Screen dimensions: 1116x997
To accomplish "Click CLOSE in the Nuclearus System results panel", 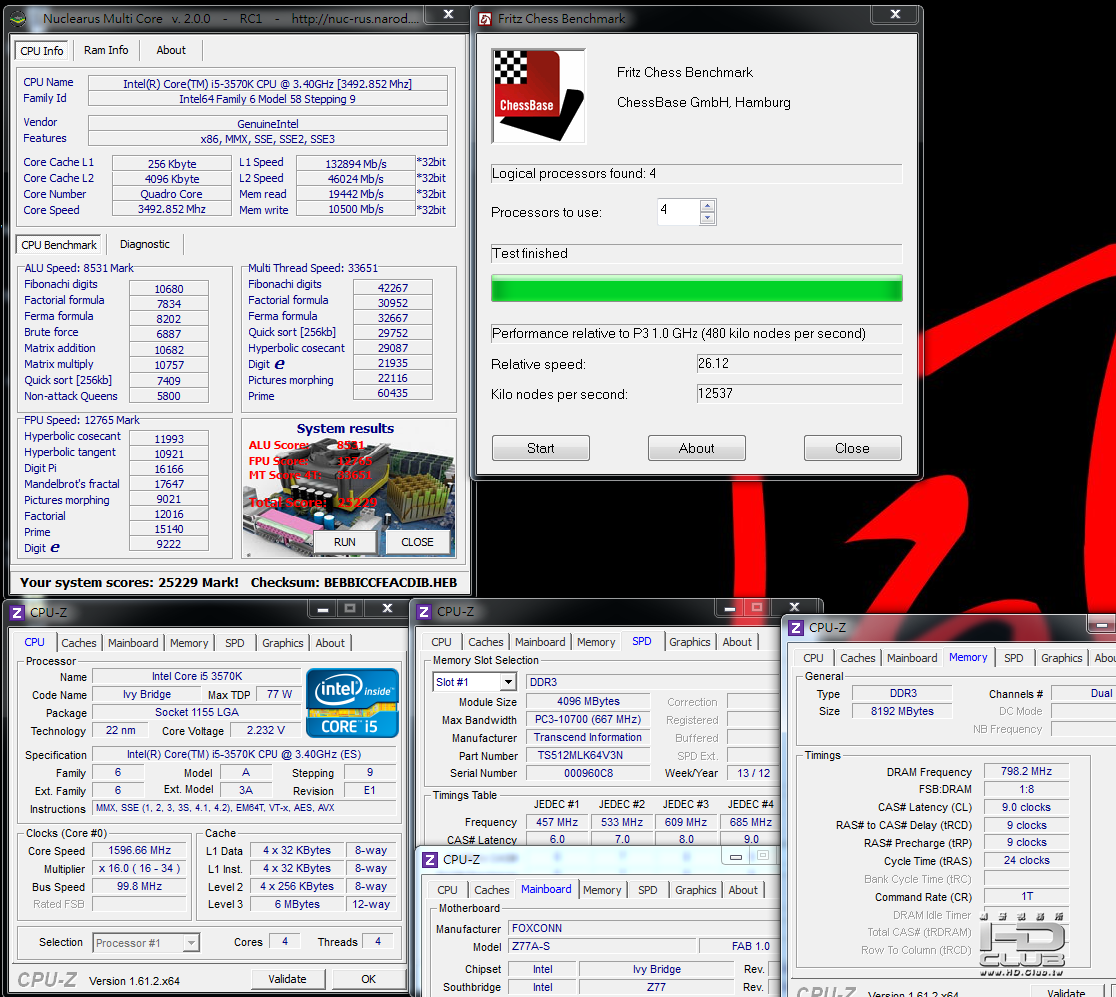I will click(x=417, y=542).
